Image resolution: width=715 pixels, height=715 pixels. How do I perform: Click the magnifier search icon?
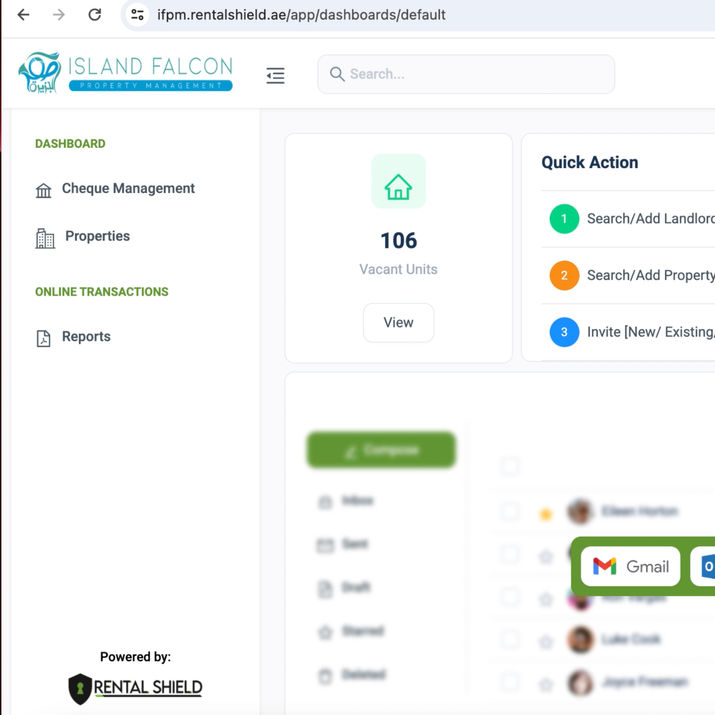click(x=337, y=74)
